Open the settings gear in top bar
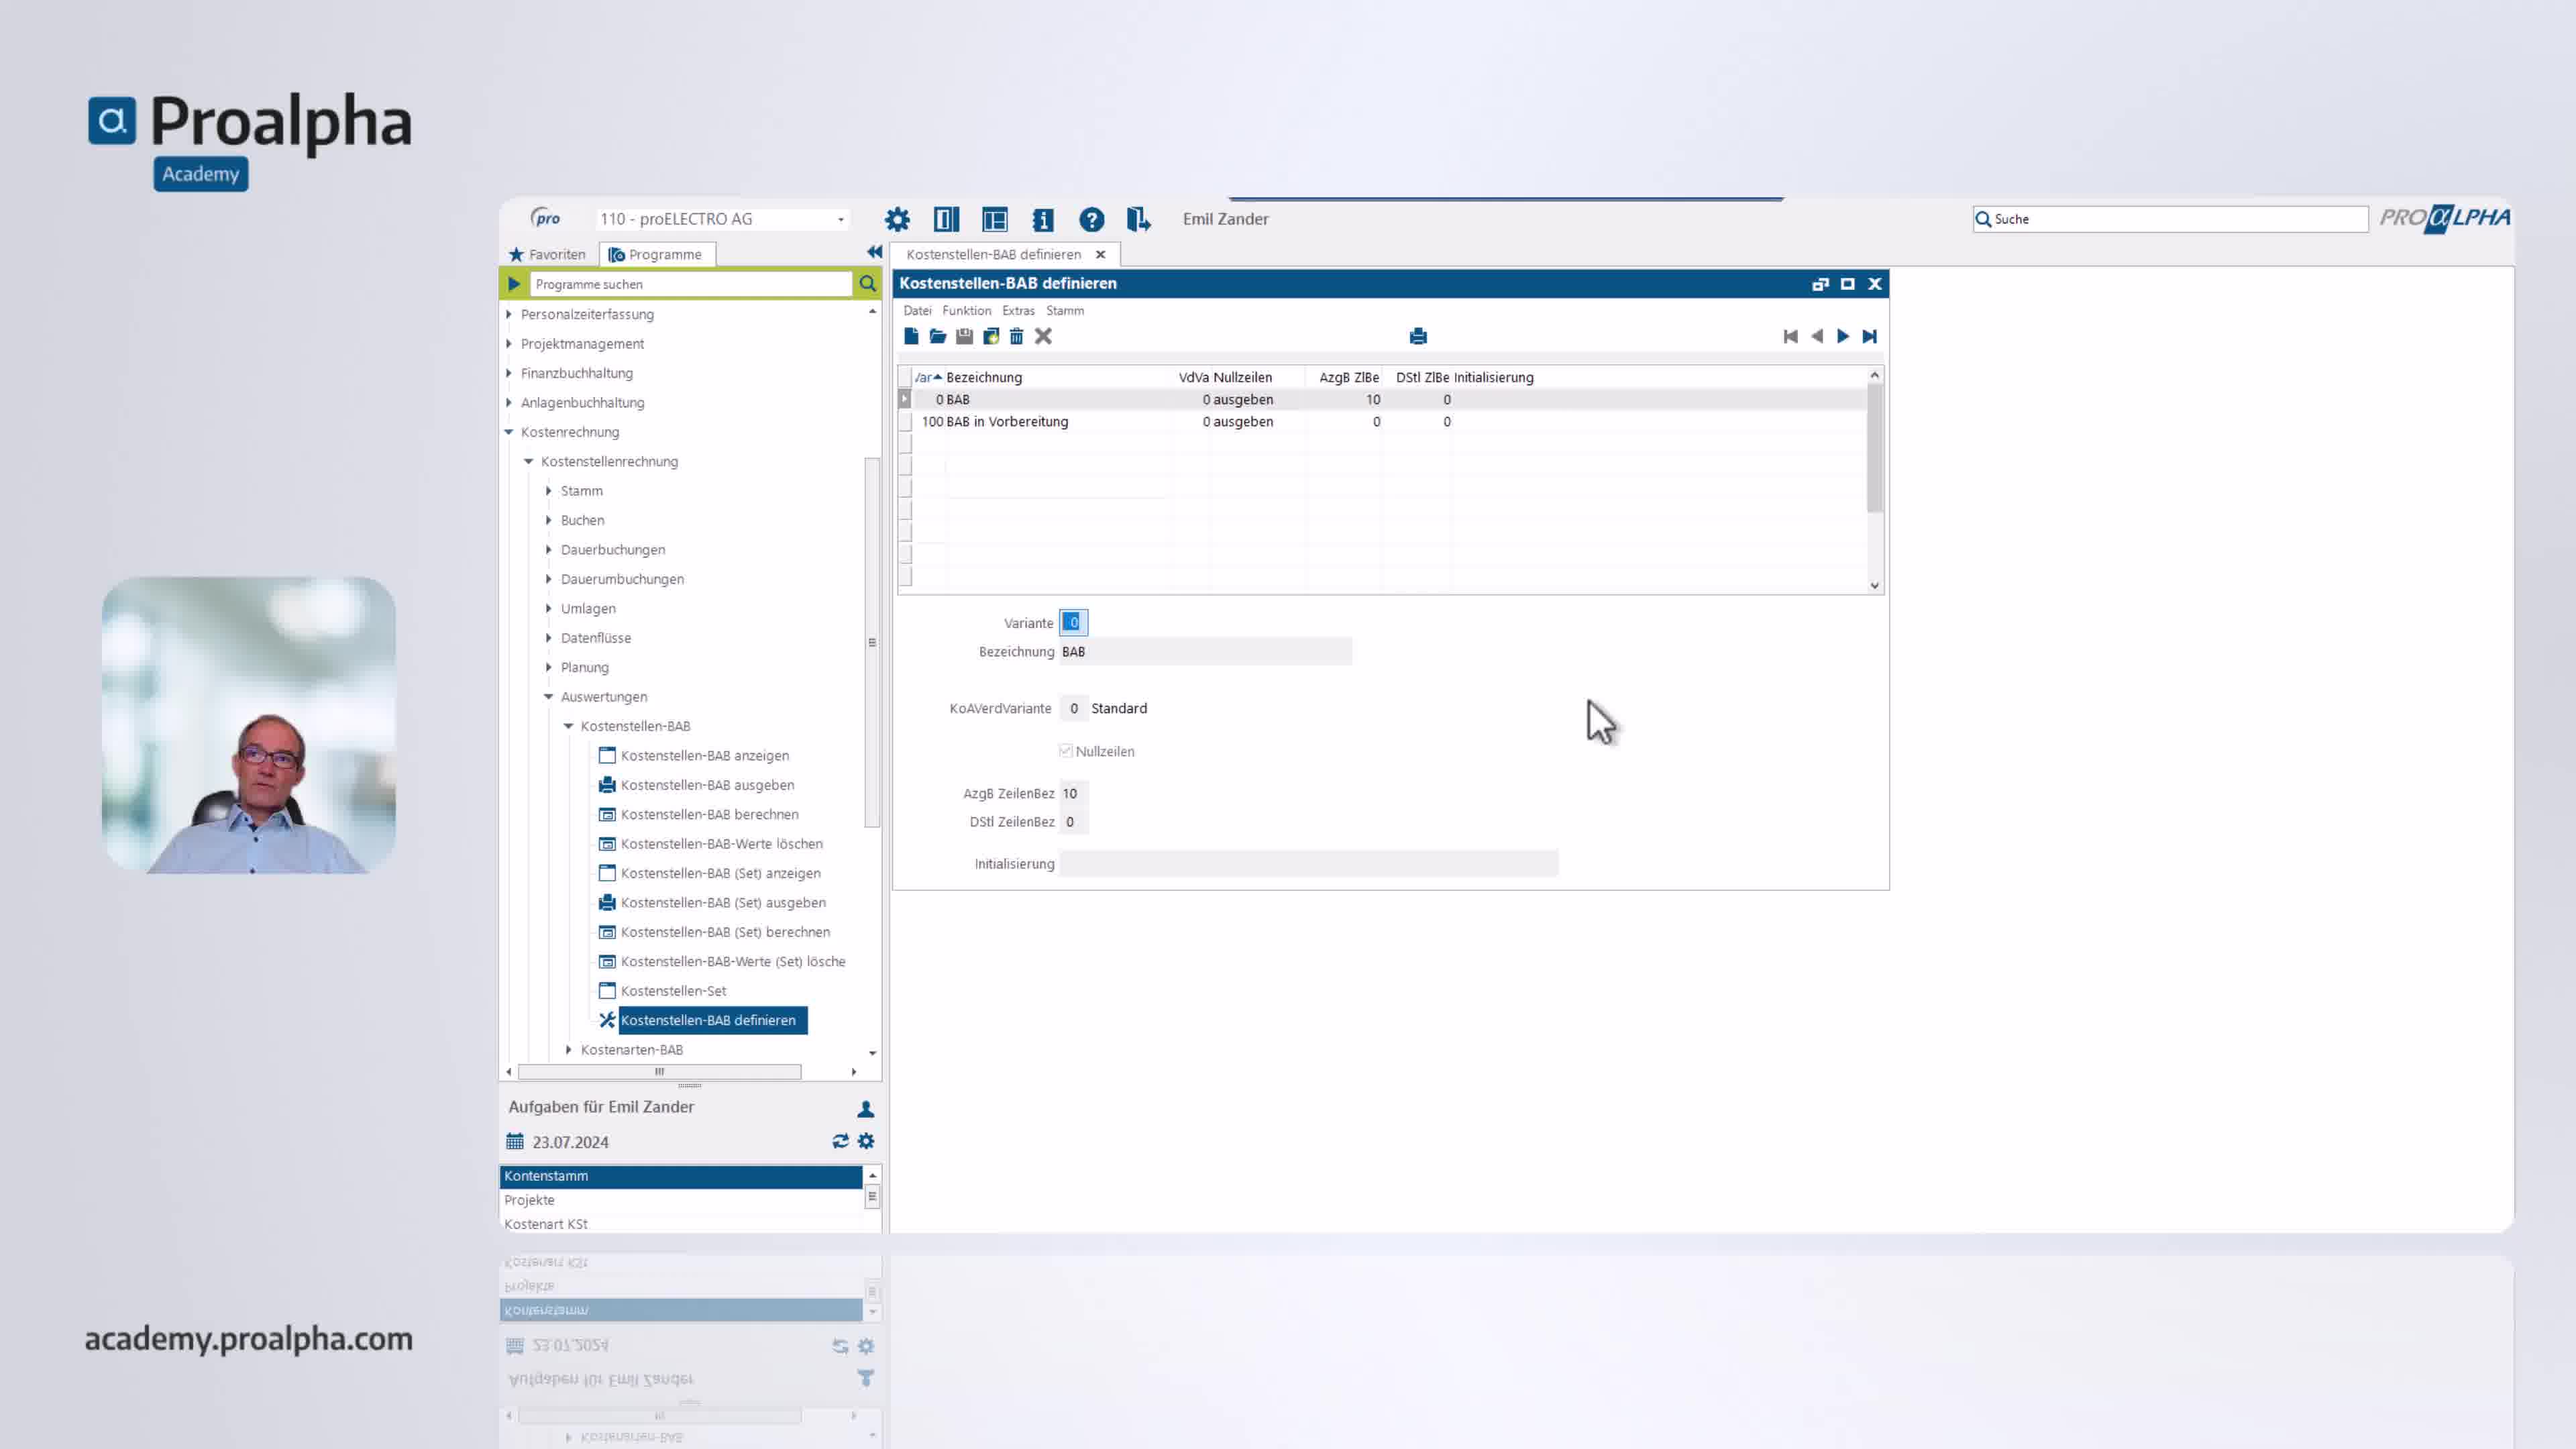 pyautogui.click(x=897, y=219)
